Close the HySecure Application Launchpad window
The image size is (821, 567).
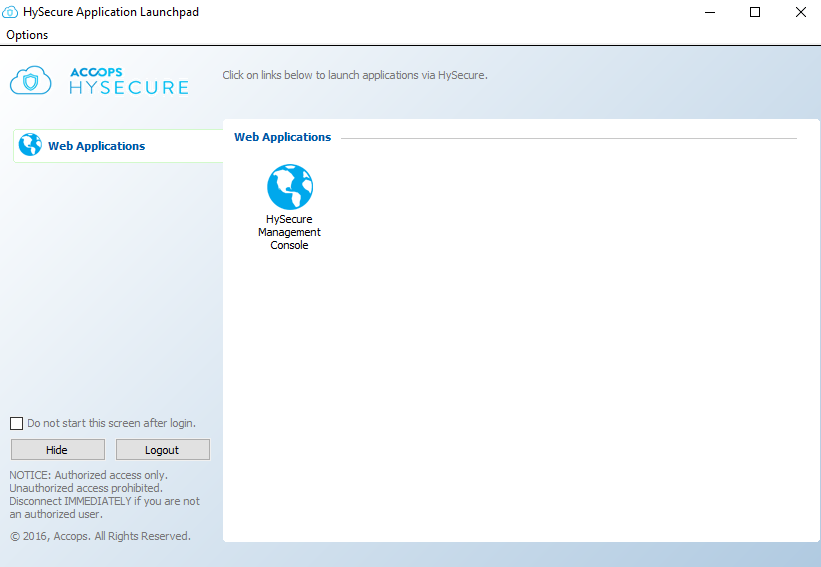[x=801, y=12]
